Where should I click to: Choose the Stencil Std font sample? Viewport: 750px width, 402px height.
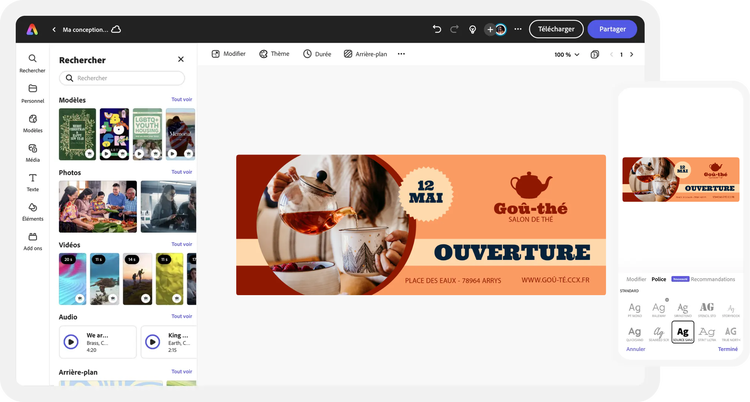(x=706, y=310)
